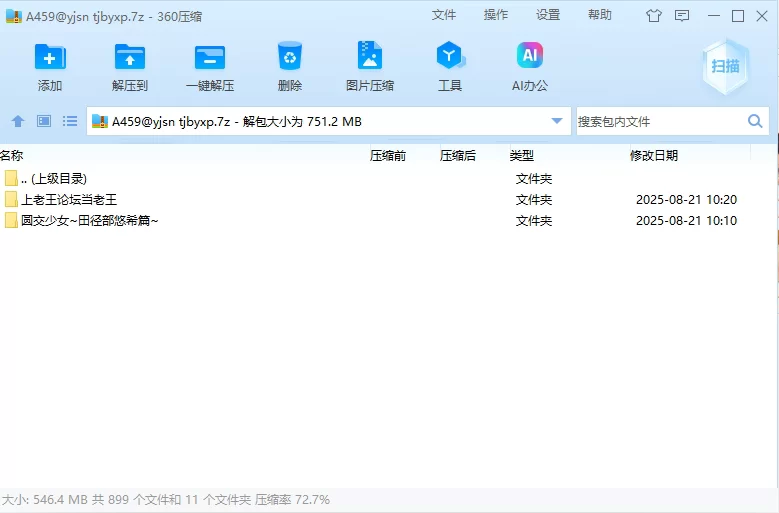Click the 删除 (Delete) trash icon

pyautogui.click(x=290, y=56)
